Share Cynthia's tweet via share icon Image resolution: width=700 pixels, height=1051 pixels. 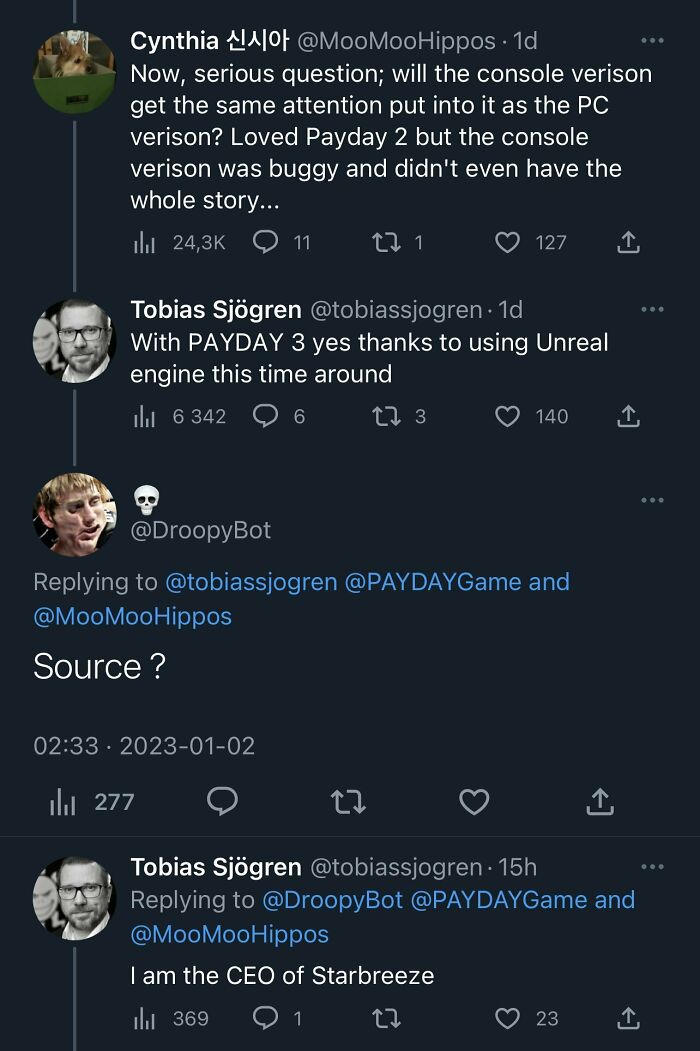pyautogui.click(x=628, y=242)
